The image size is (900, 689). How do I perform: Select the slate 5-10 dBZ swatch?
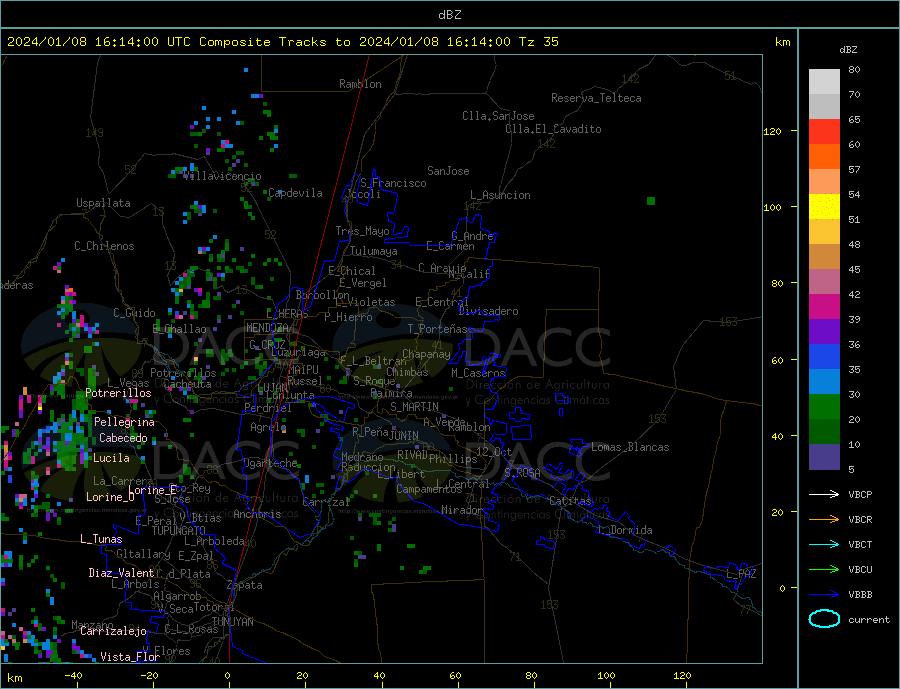(824, 457)
